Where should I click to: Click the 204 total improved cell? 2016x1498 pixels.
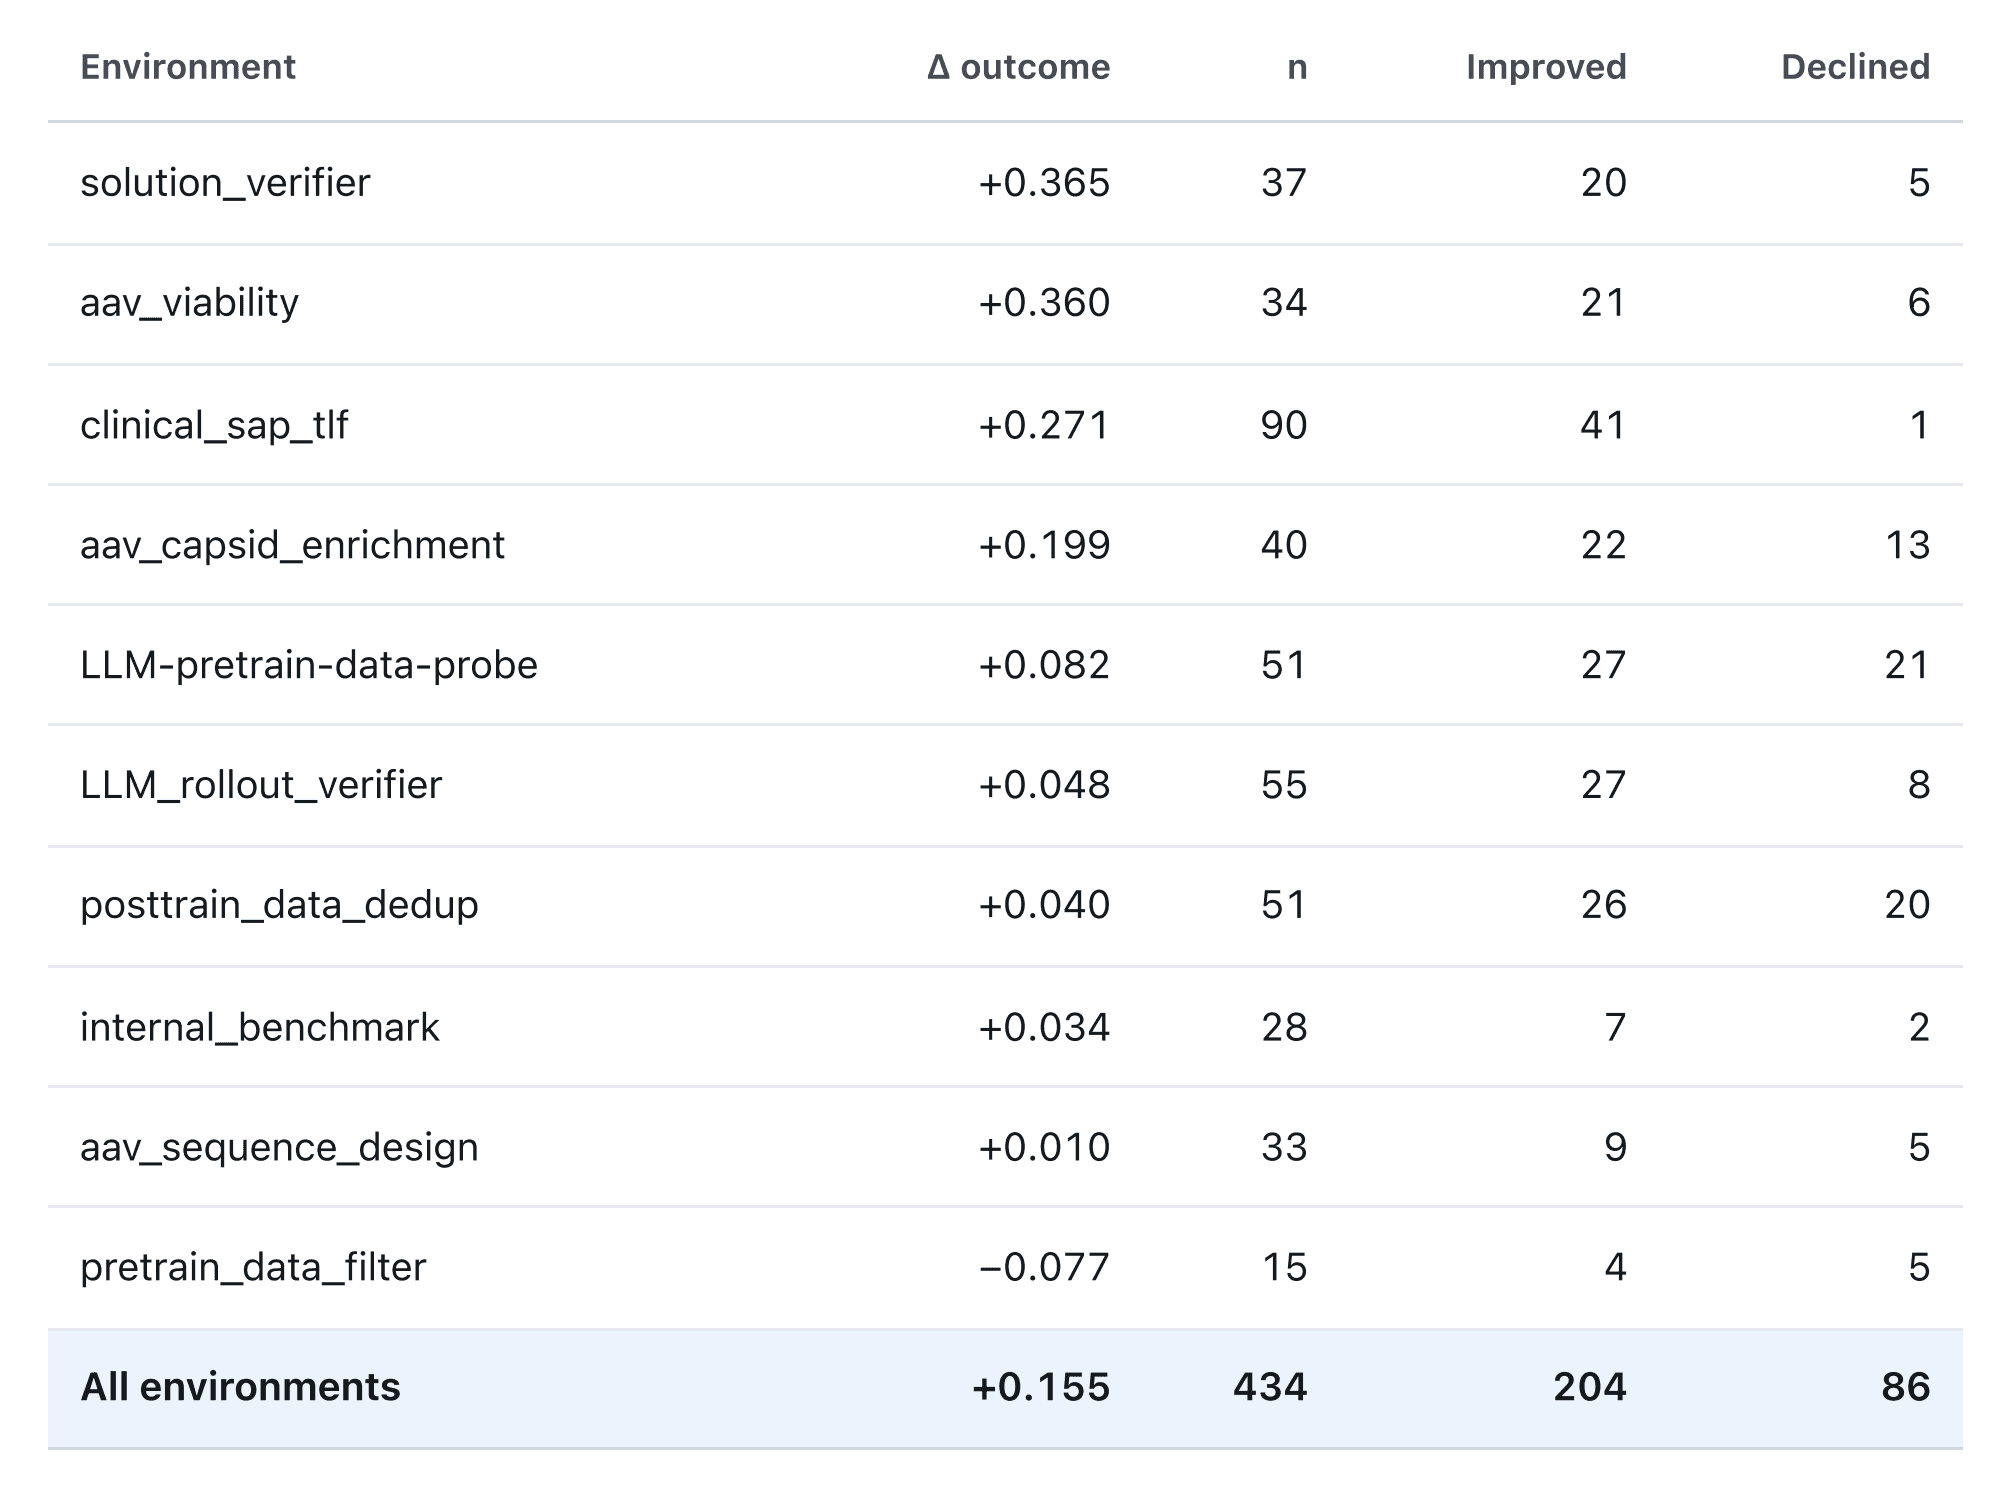pos(1590,1388)
